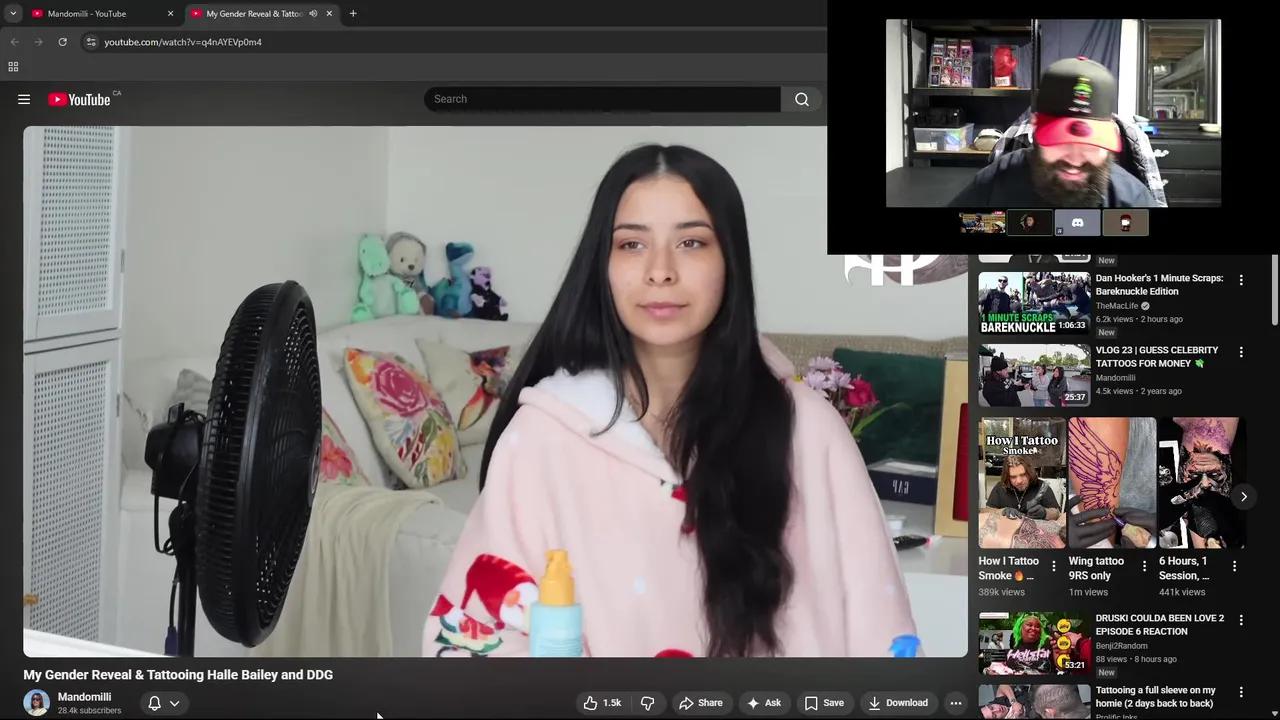Open options for Wing tattoo short
This screenshot has height=720, width=1280.
point(1144,566)
